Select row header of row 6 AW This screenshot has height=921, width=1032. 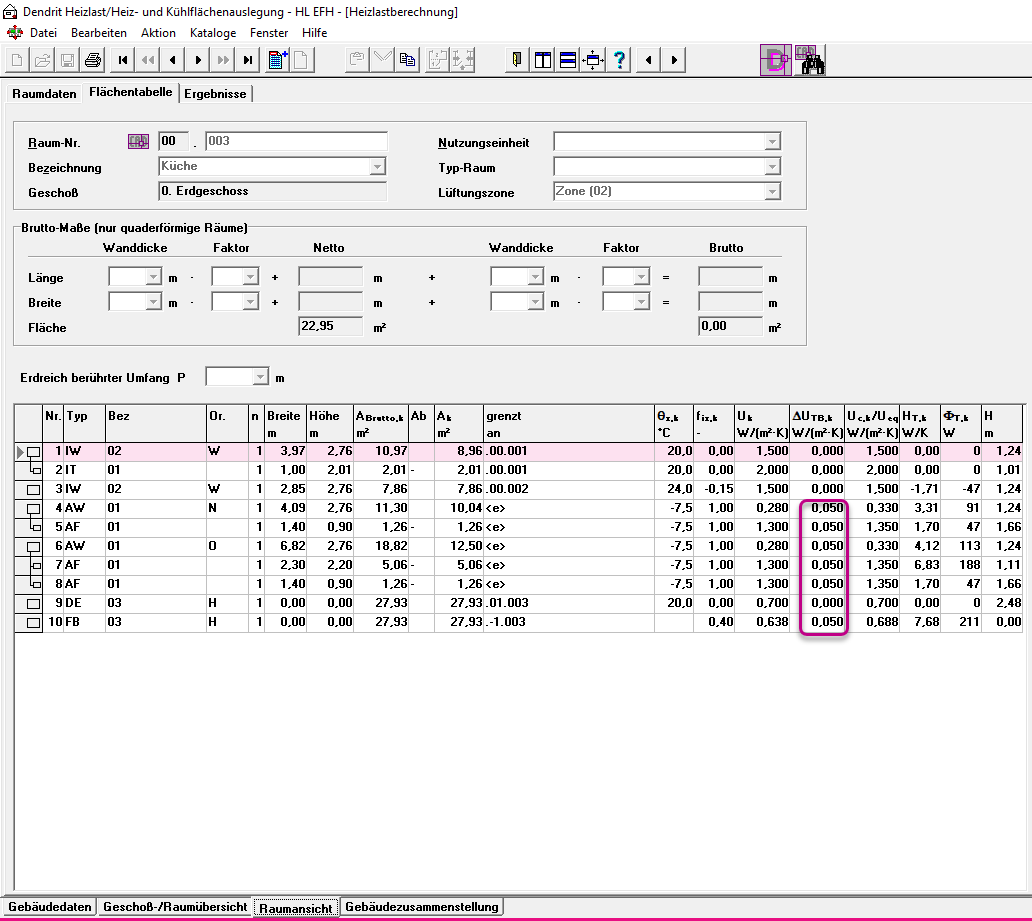pos(29,546)
